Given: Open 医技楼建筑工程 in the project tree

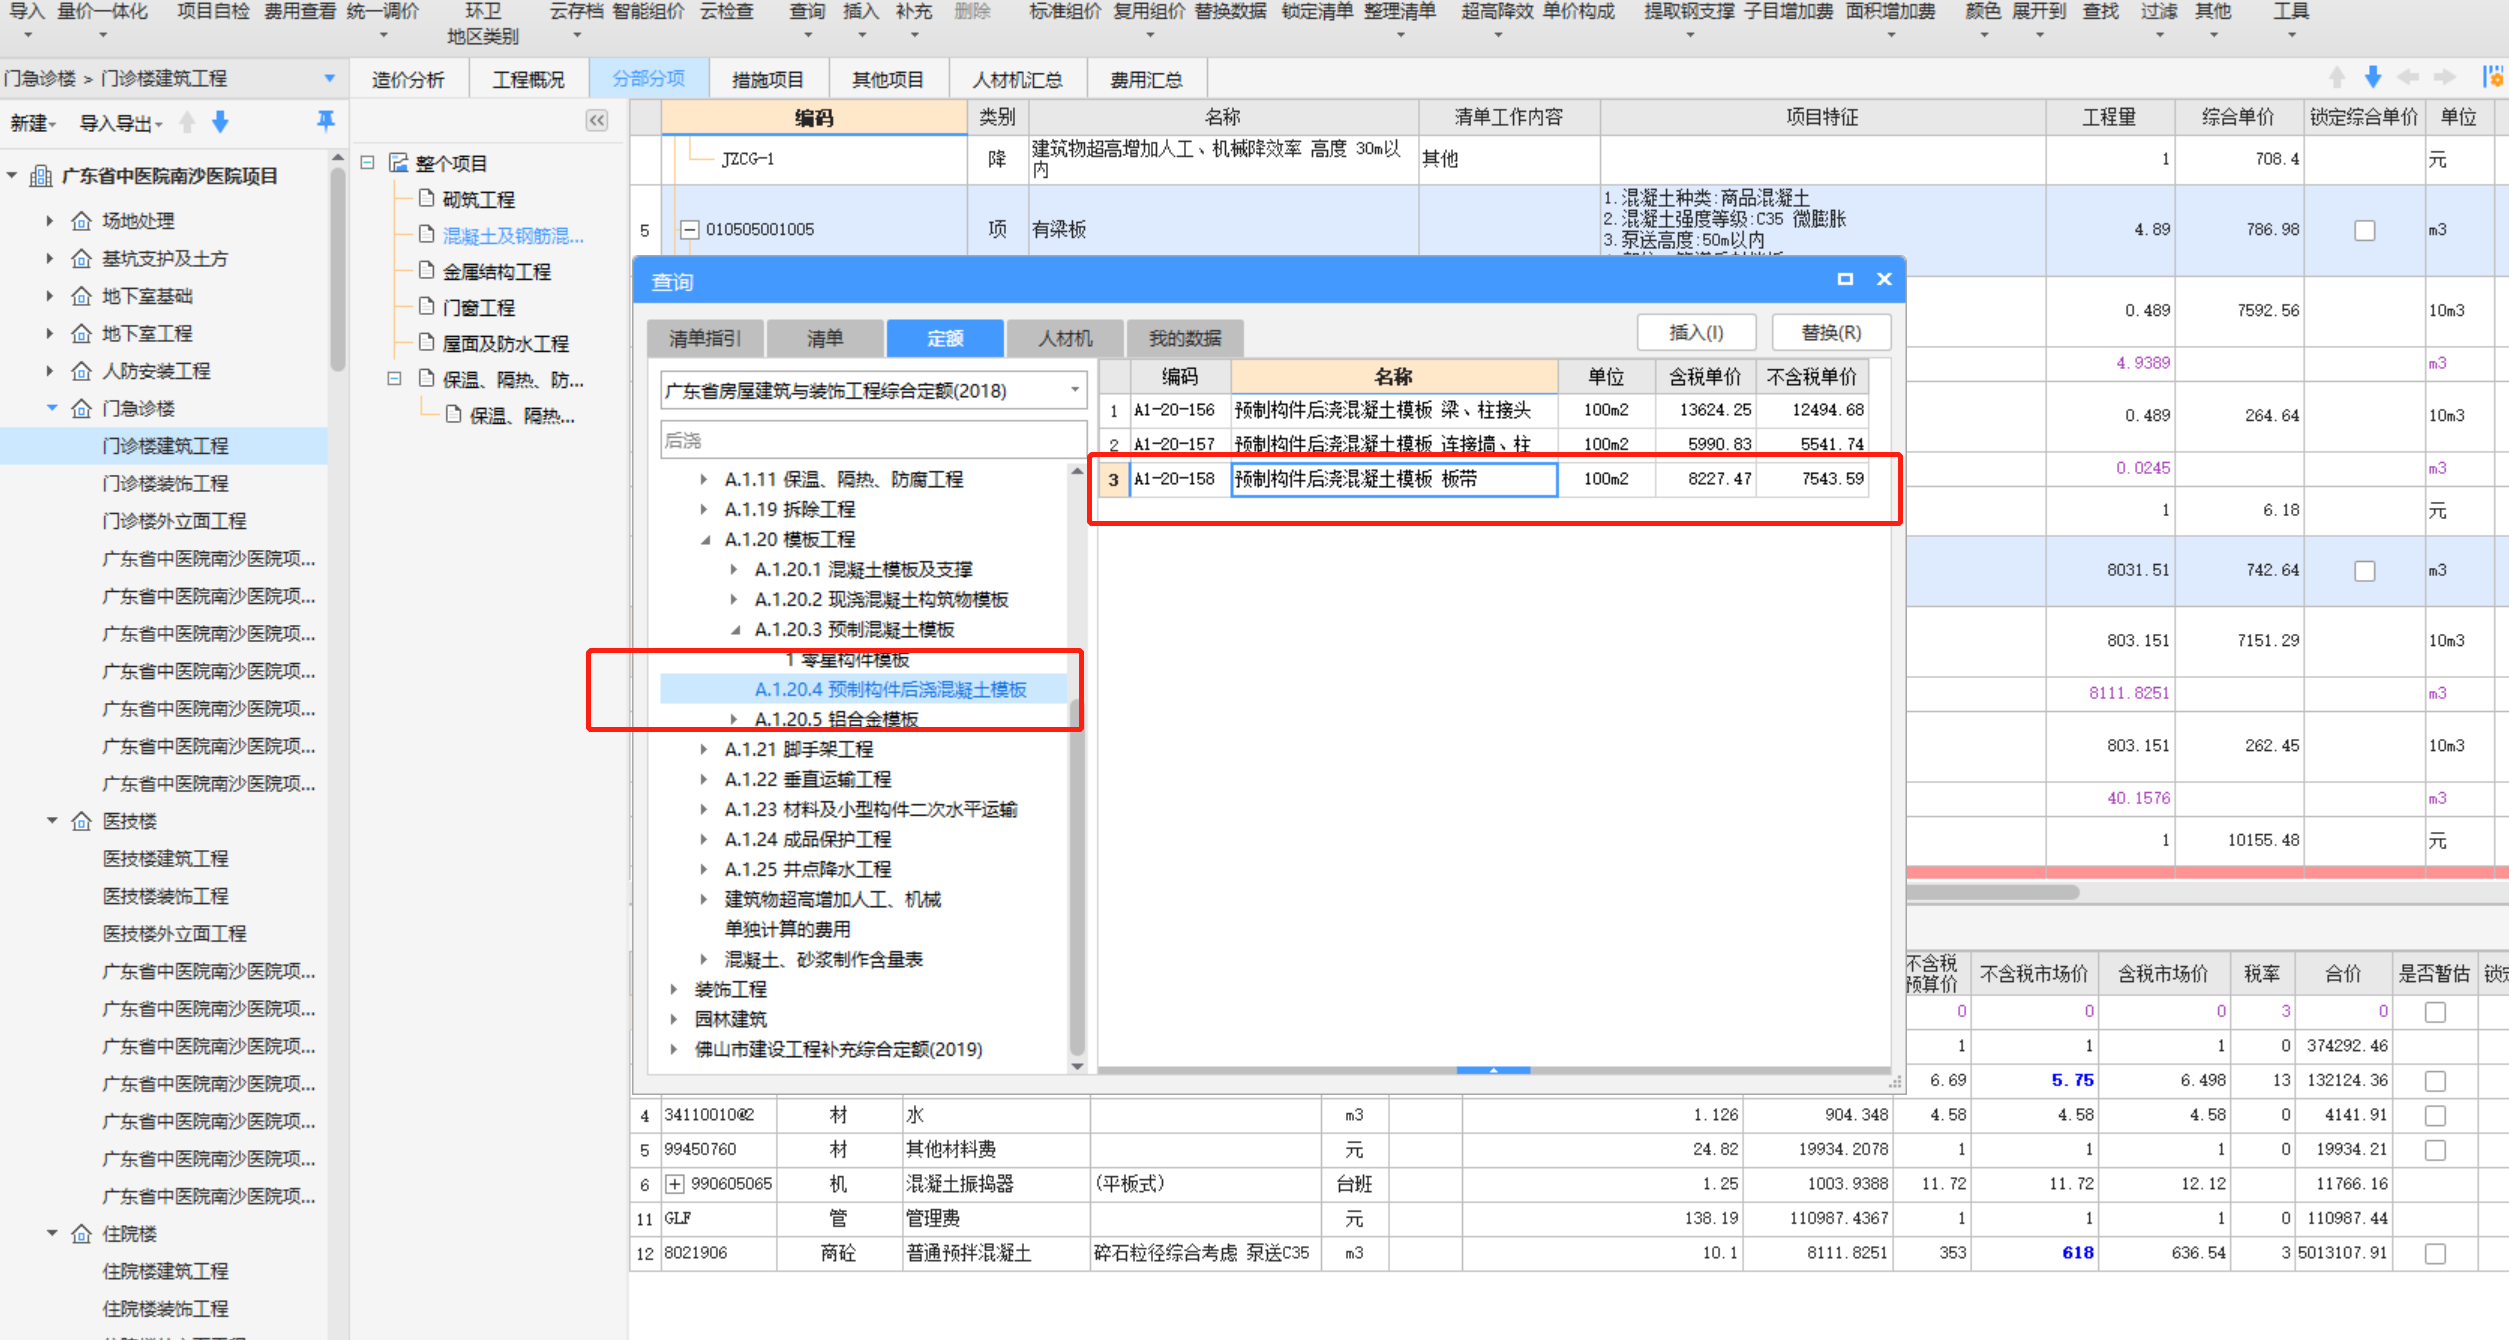Looking at the screenshot, I should (x=166, y=858).
